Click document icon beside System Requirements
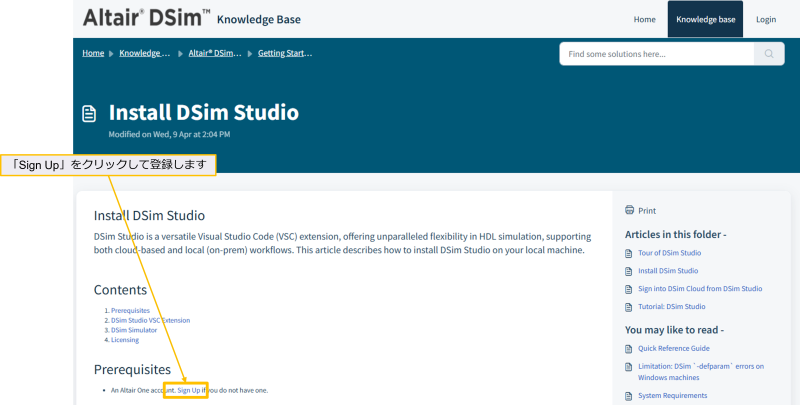Screen dimensions: 800x405 coord(629,396)
